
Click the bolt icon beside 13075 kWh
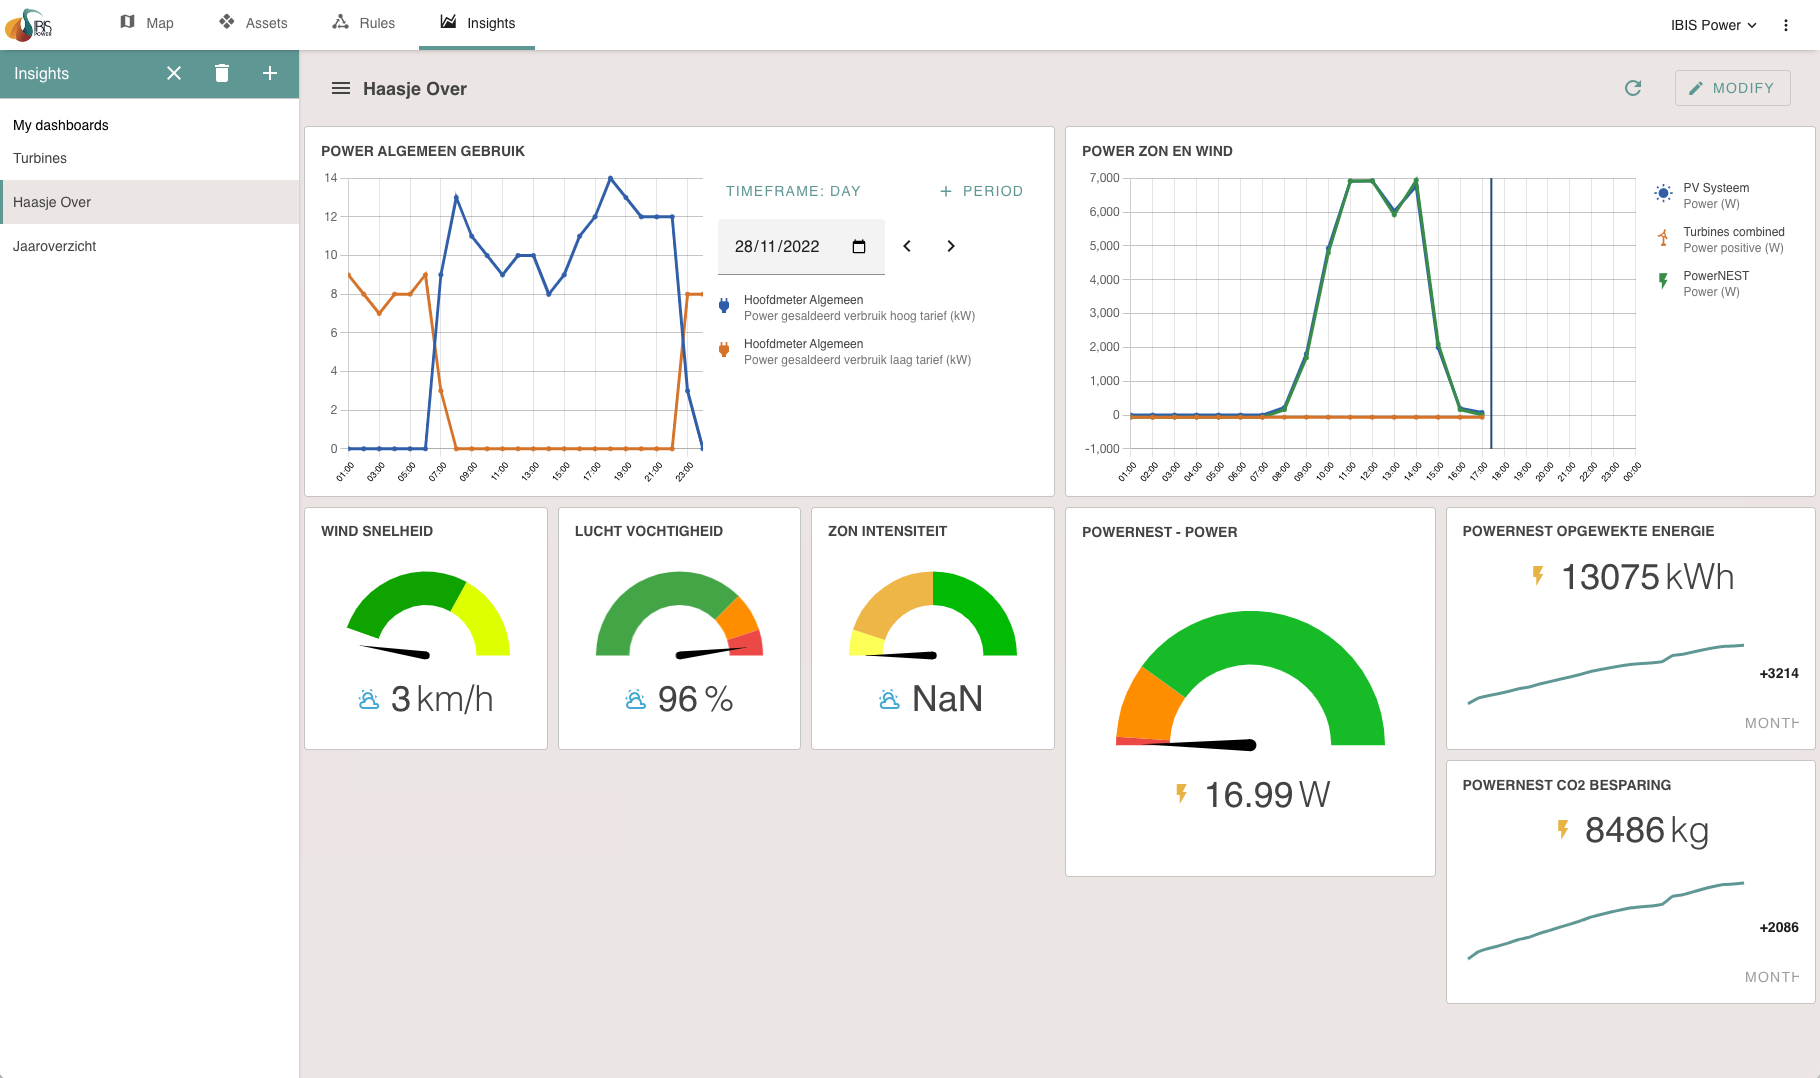click(x=1538, y=576)
